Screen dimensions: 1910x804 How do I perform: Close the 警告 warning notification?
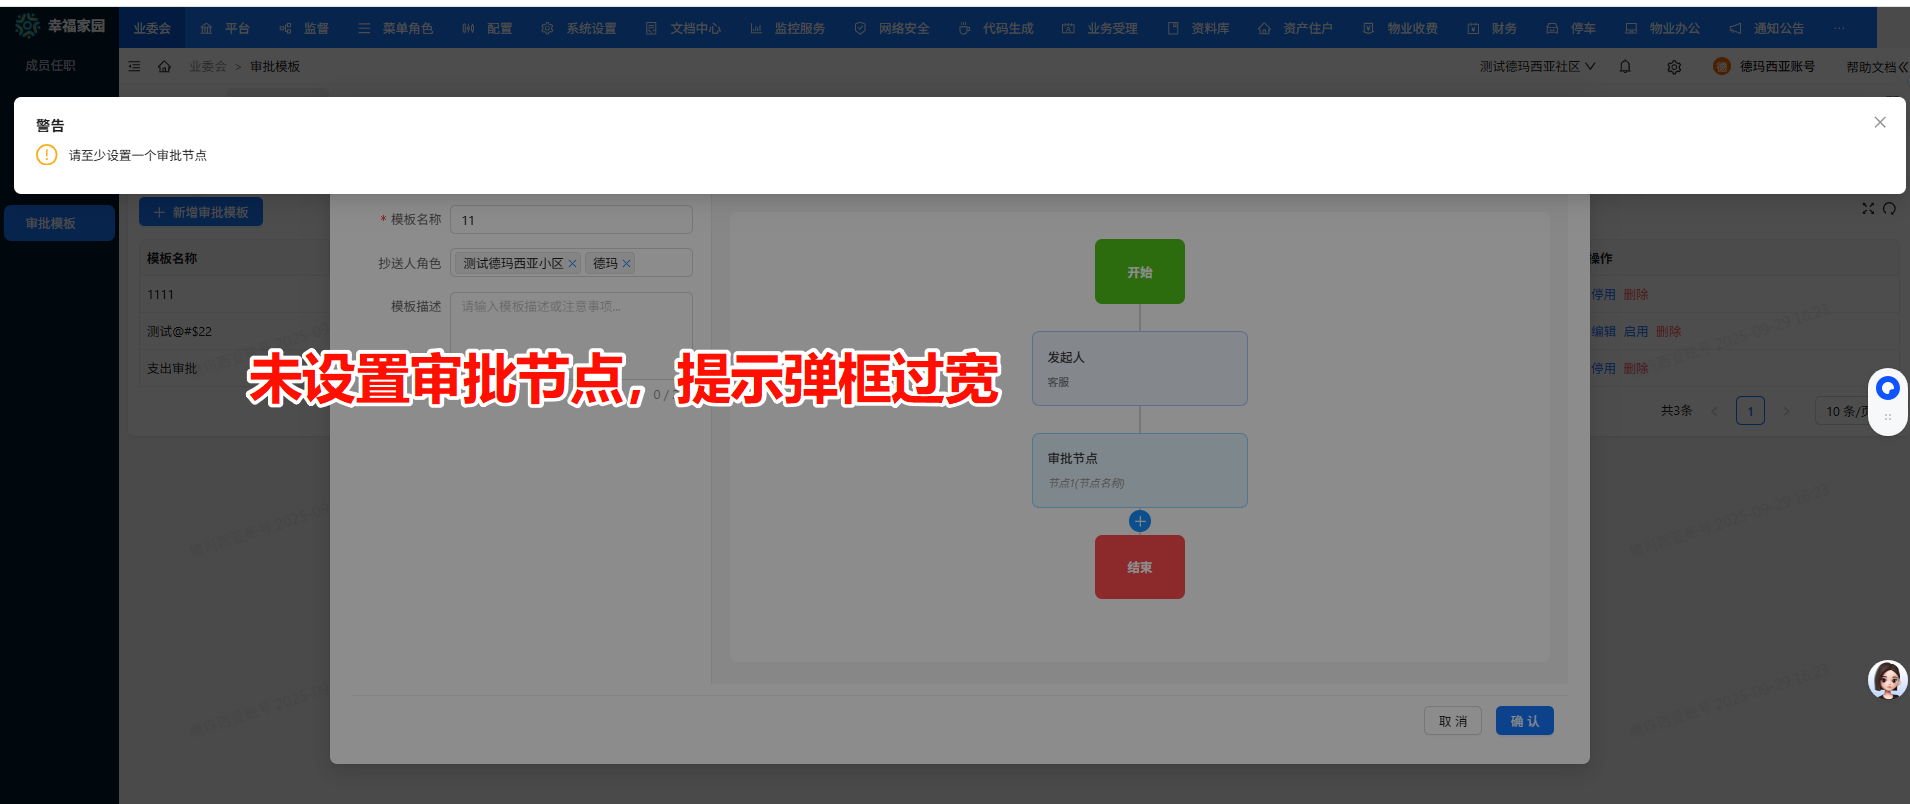pos(1880,122)
